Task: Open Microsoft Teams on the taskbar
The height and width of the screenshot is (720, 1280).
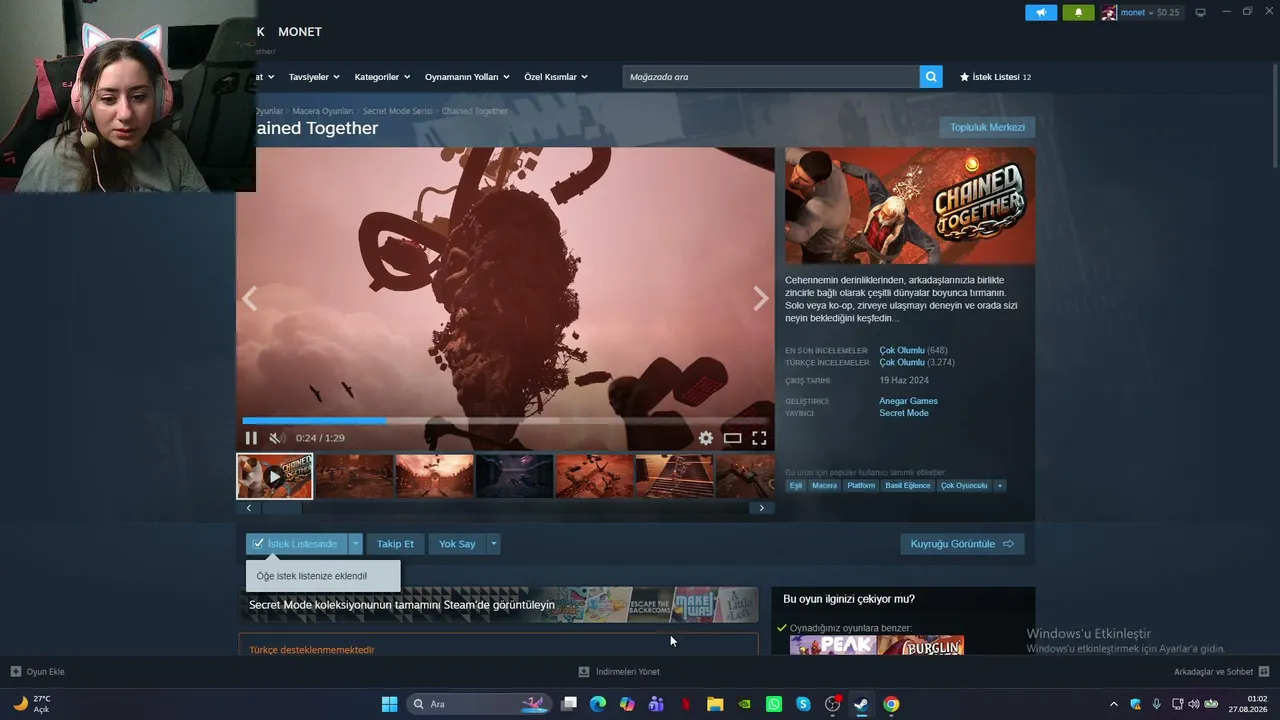Action: pyautogui.click(x=656, y=704)
